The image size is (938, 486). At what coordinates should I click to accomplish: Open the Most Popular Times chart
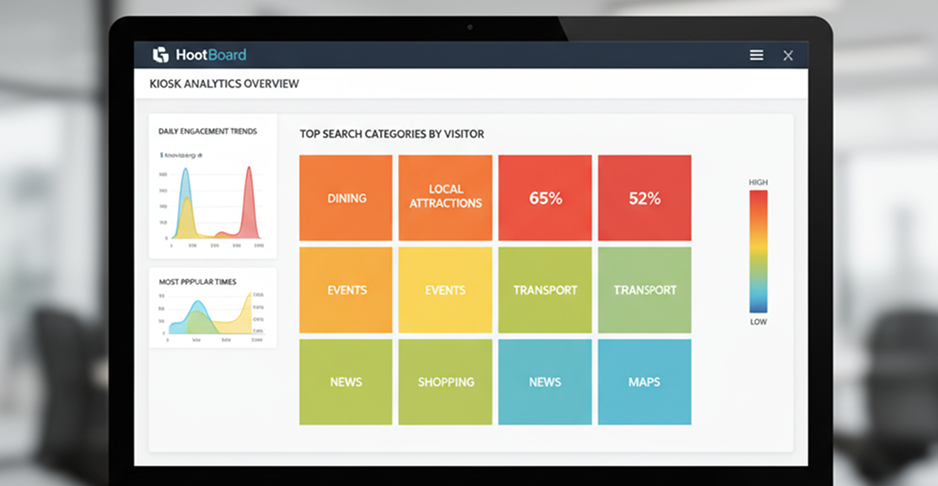tap(212, 312)
